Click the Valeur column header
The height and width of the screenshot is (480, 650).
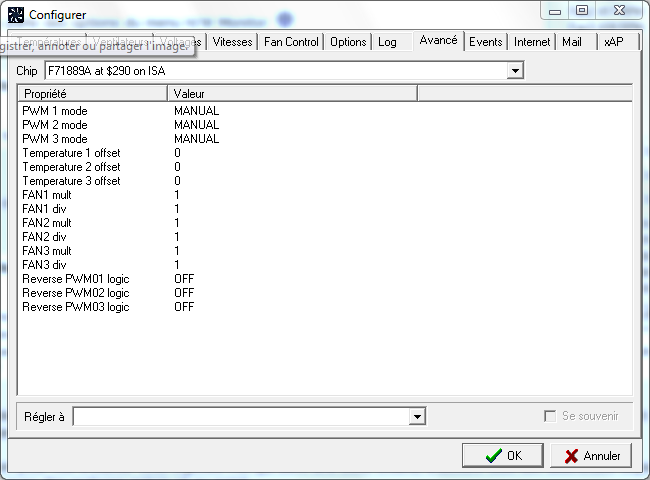(293, 93)
